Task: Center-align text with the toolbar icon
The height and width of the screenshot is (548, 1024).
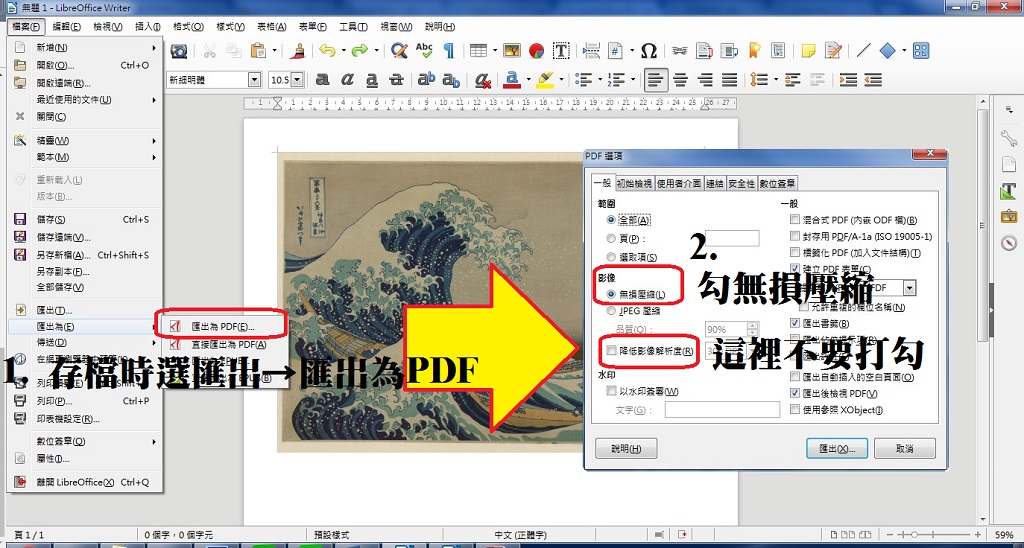Action: click(x=681, y=79)
